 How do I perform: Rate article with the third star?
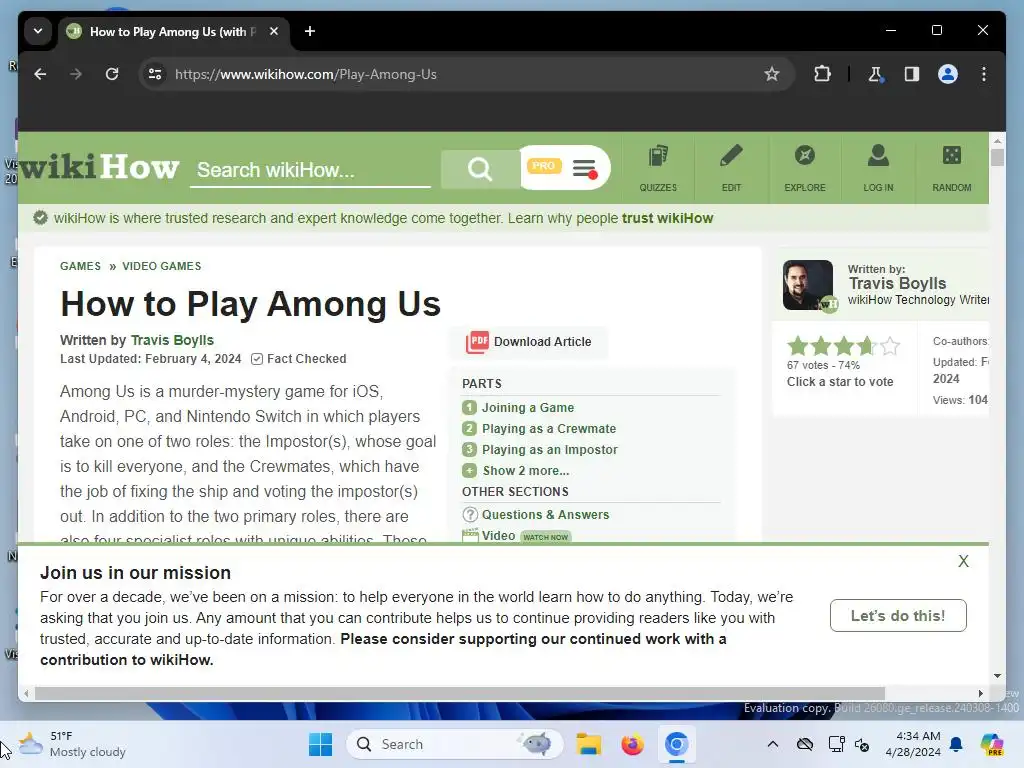[844, 345]
